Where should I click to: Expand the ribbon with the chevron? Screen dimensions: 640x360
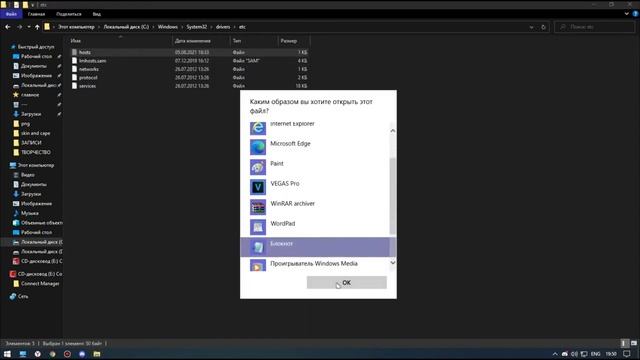627,14
